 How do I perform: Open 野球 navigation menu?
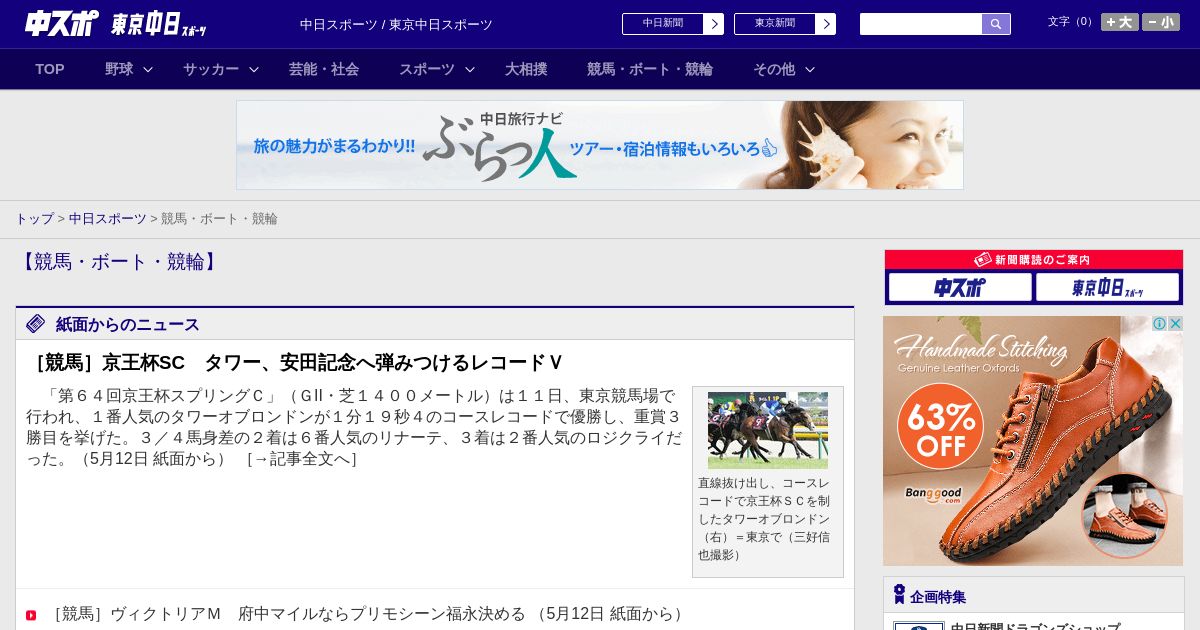point(119,69)
